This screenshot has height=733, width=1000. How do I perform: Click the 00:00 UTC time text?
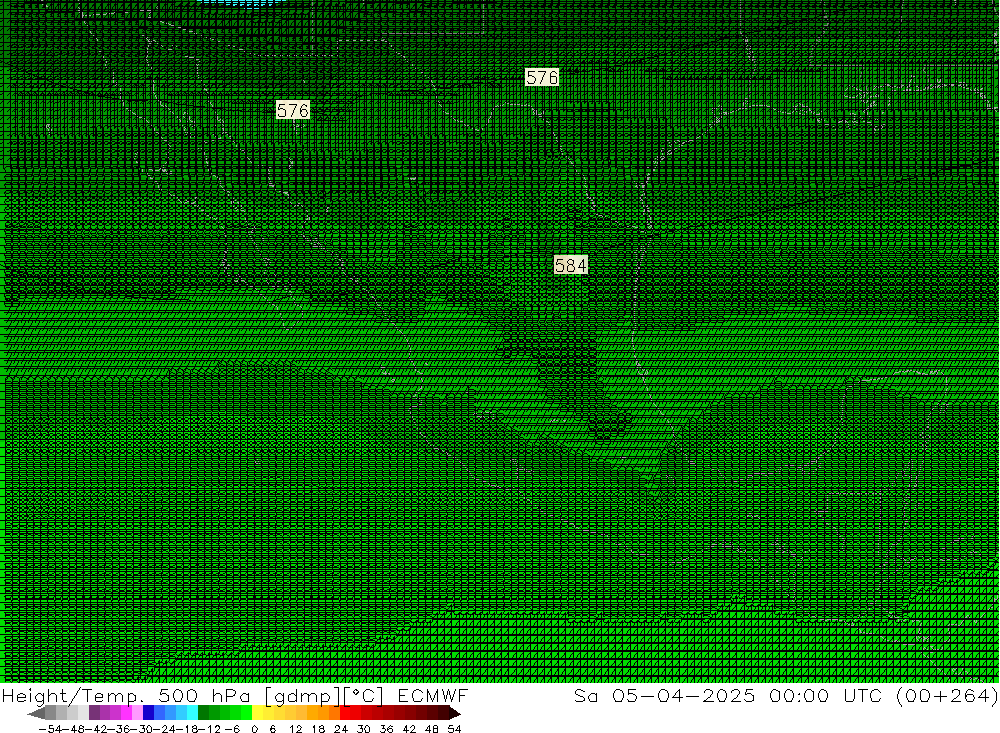[828, 696]
